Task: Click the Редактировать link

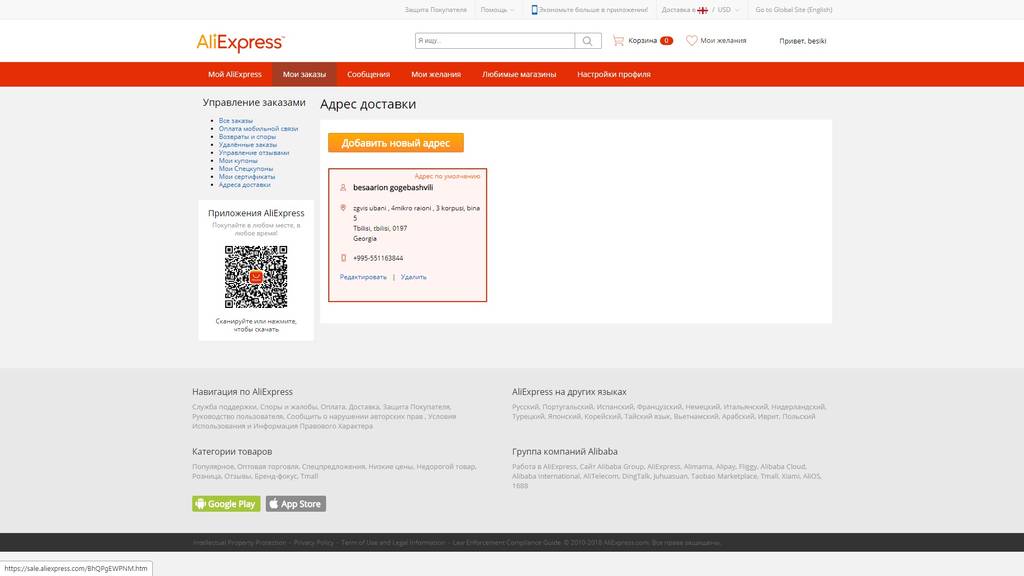Action: pyautogui.click(x=363, y=277)
